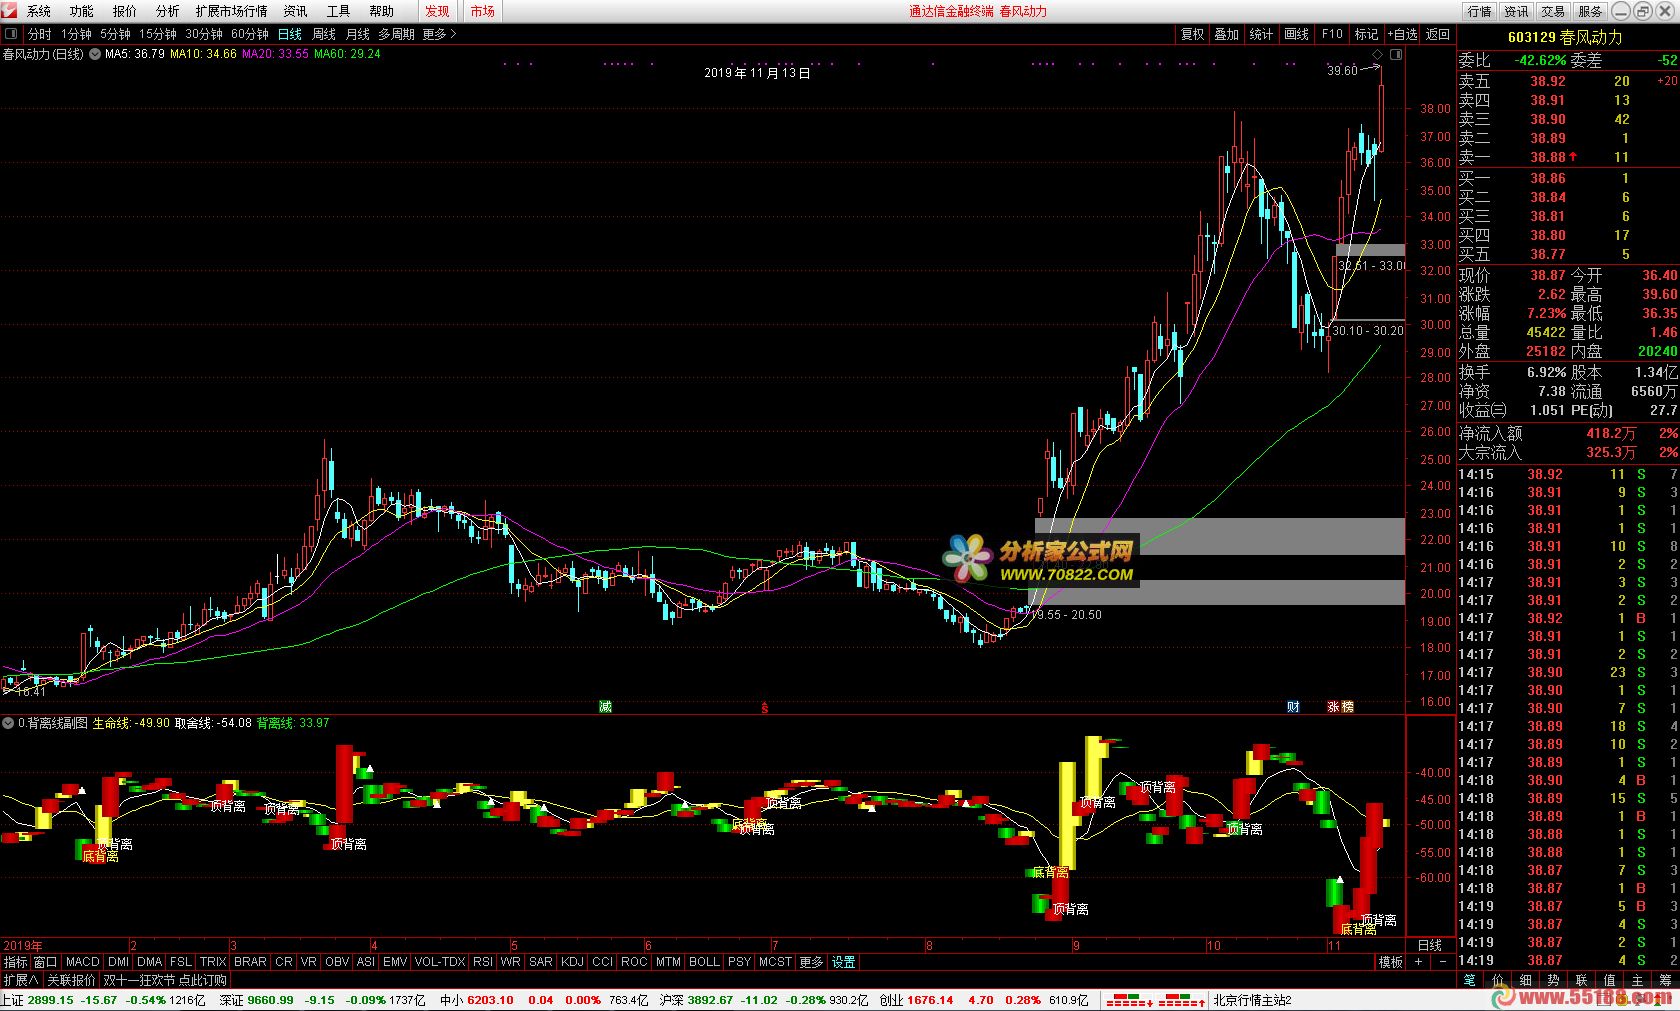This screenshot has width=1680, height=1011.
Task: Zoom in the chart with the + button
Action: pos(1419,962)
